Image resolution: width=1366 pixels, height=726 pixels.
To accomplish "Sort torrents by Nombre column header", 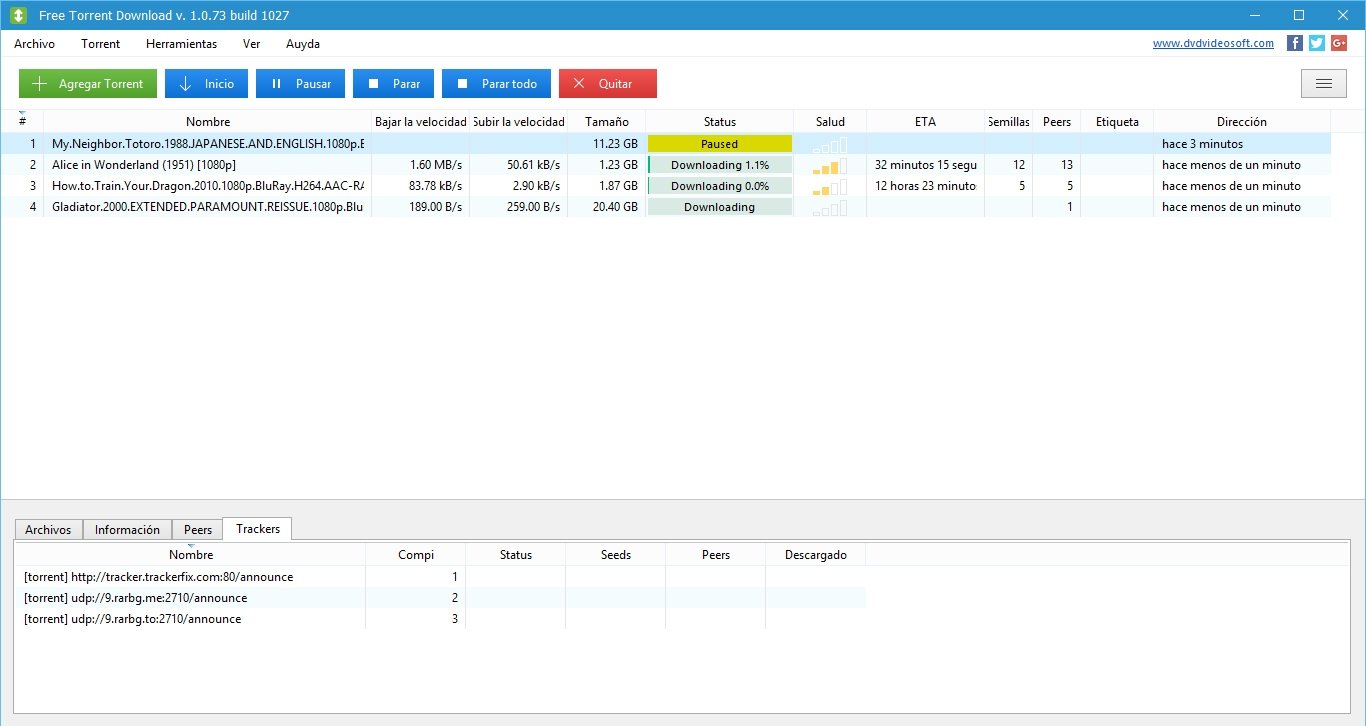I will coord(208,122).
